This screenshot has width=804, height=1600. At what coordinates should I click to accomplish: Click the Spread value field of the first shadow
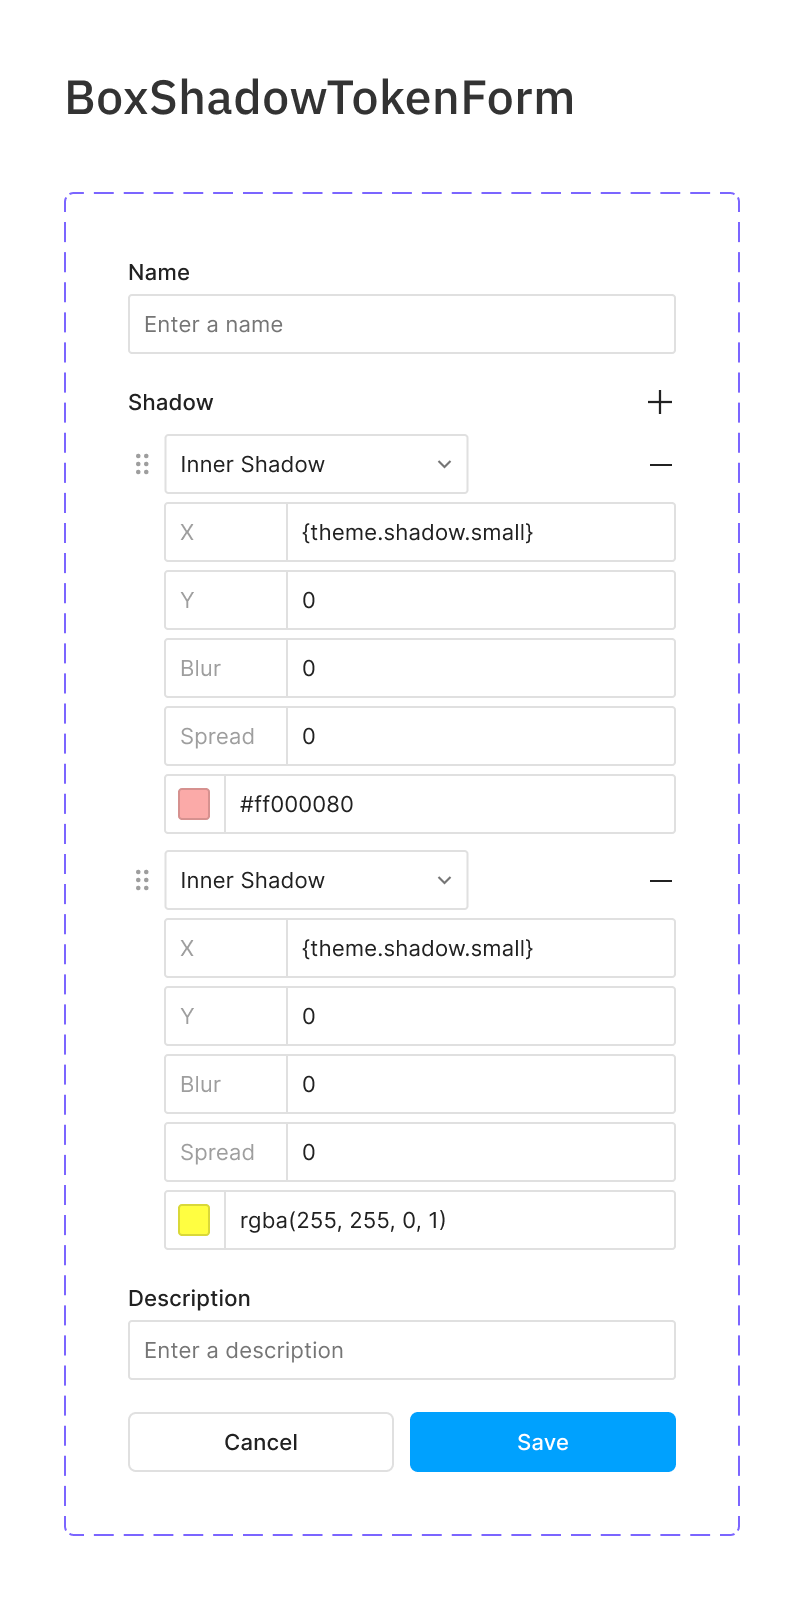pyautogui.click(x=480, y=736)
